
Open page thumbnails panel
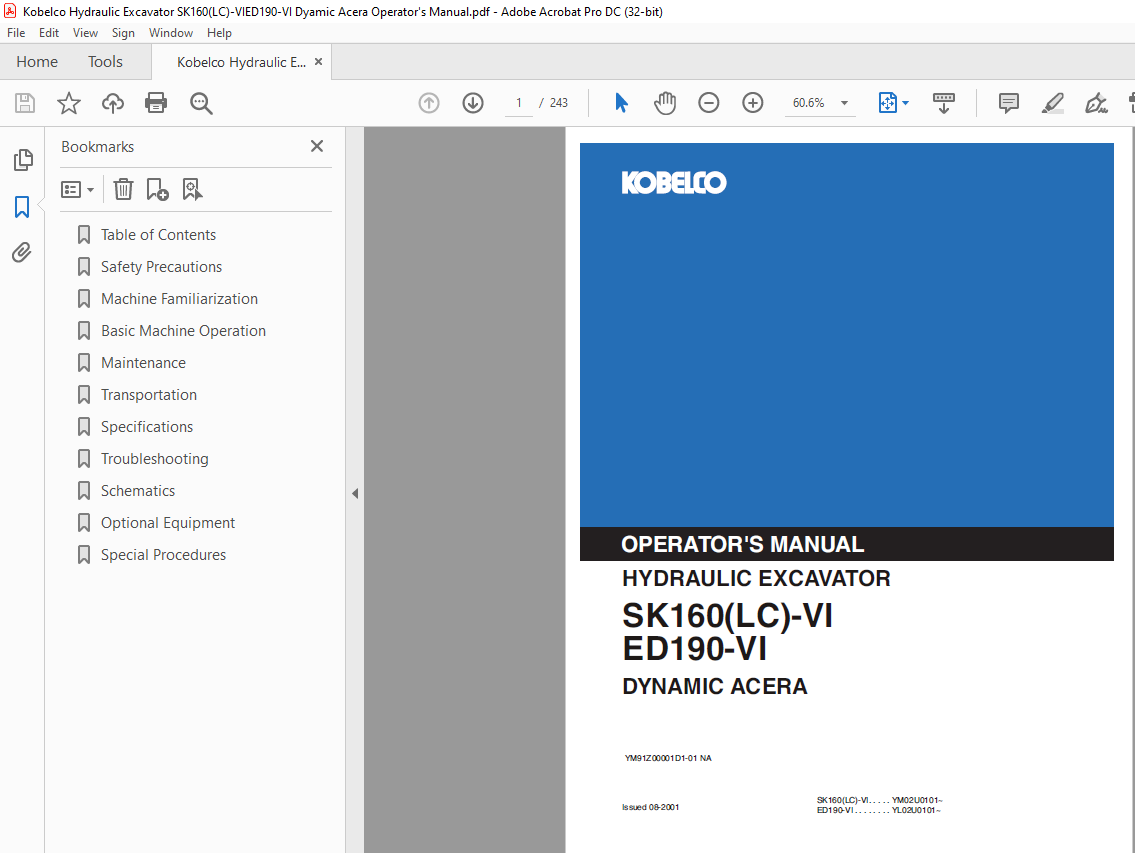pyautogui.click(x=22, y=160)
